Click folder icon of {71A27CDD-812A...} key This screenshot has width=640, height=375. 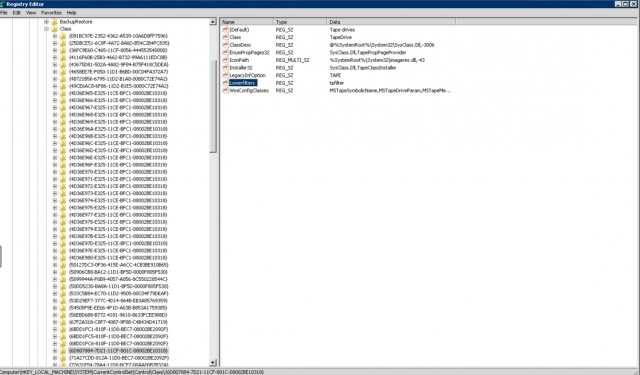click(x=63, y=358)
